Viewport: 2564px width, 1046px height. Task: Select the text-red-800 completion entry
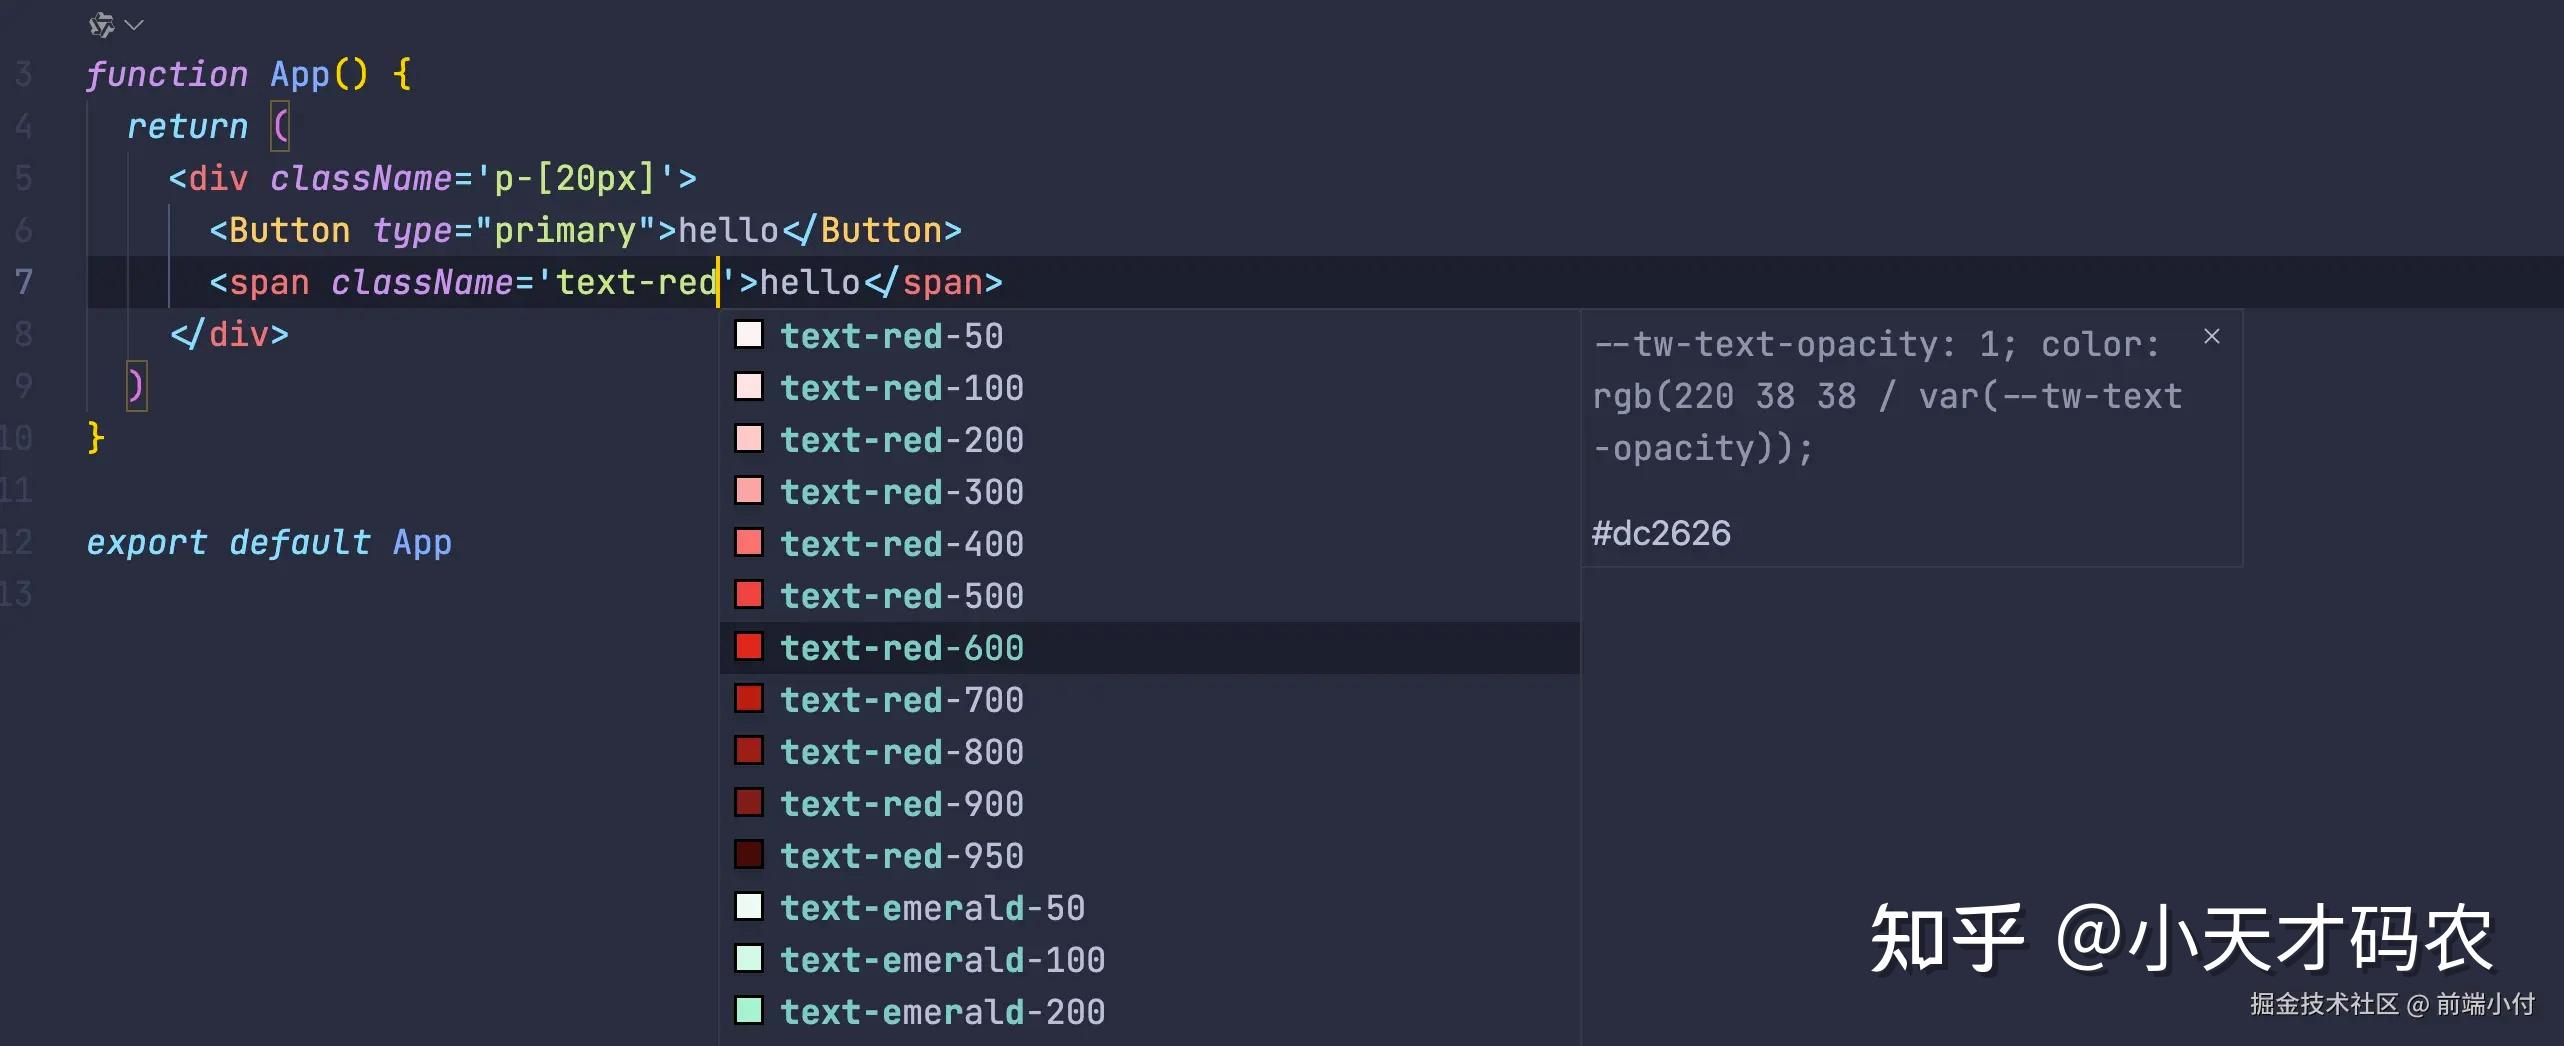pos(901,752)
